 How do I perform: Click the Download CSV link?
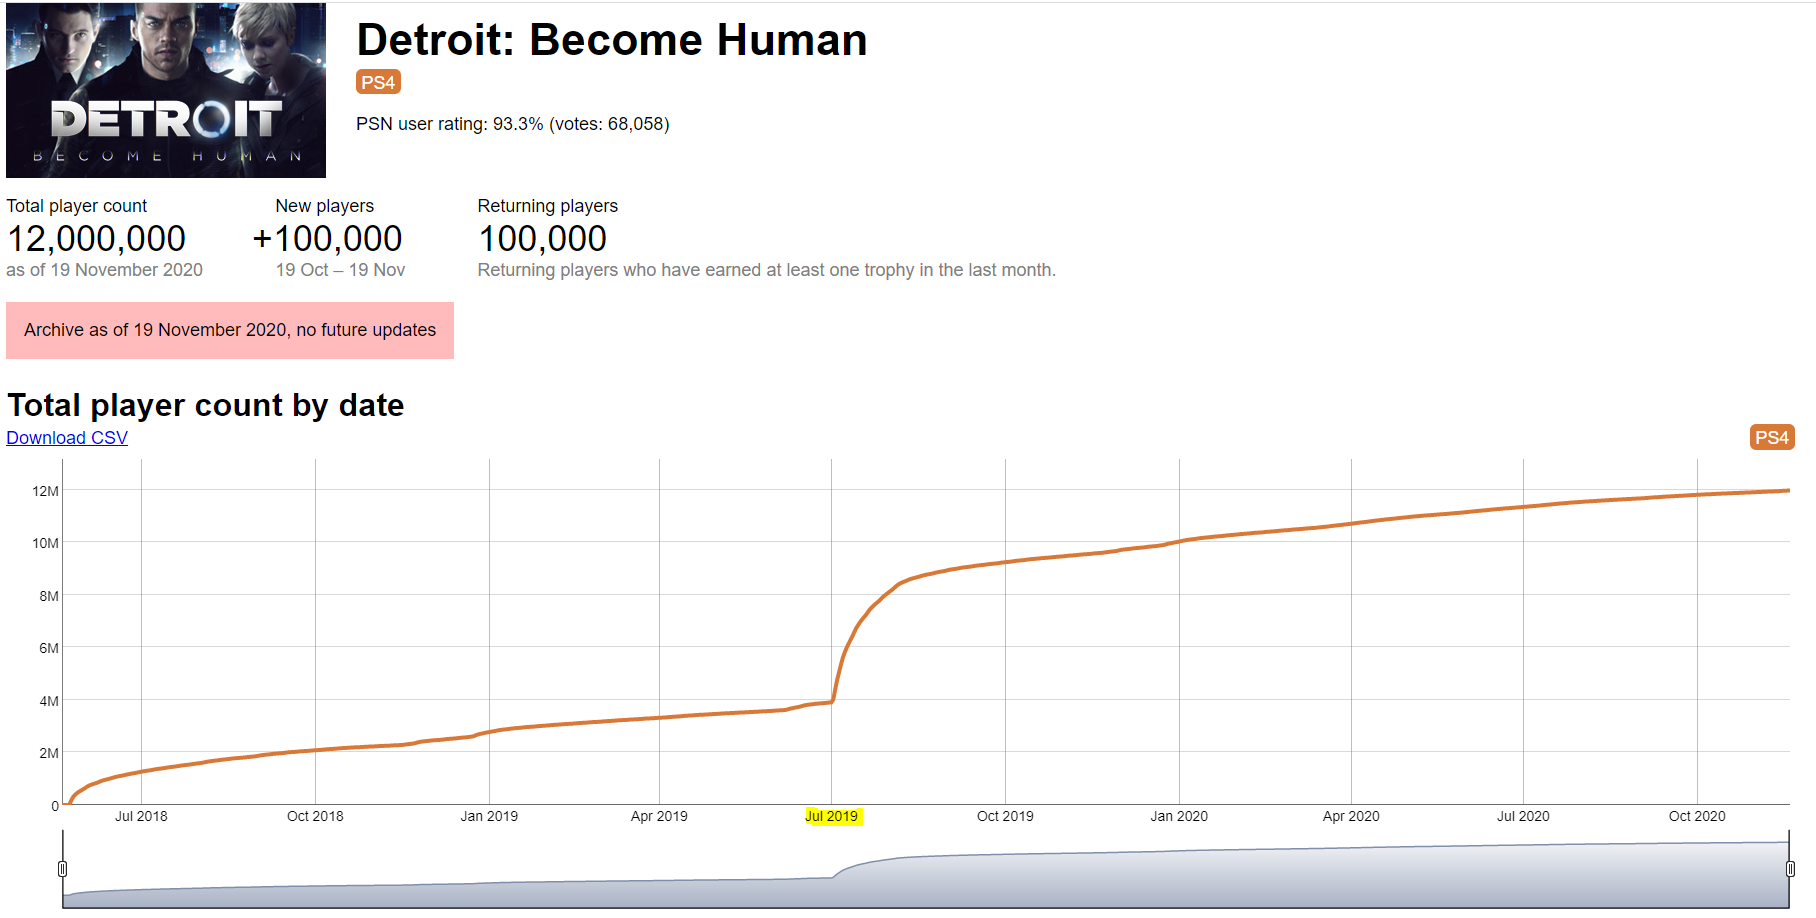[x=67, y=438]
